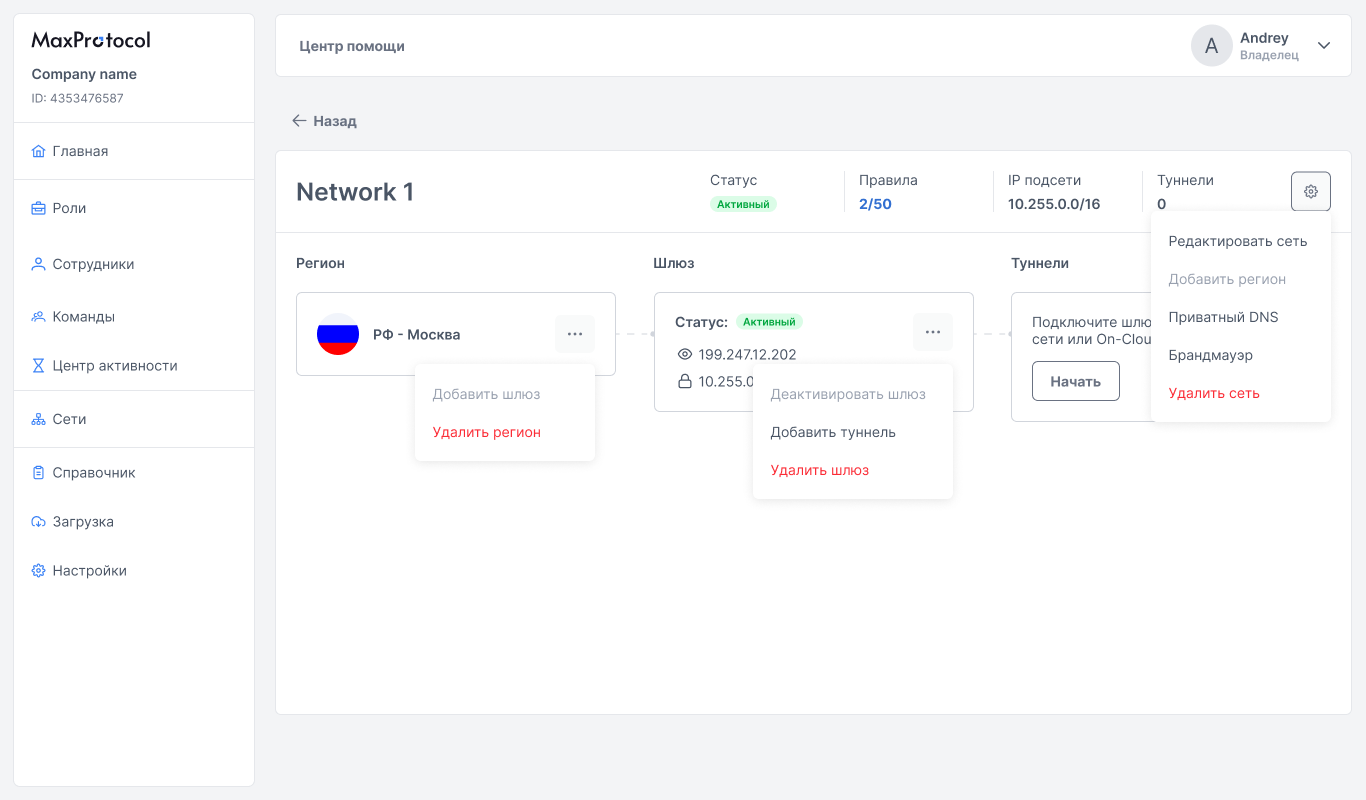Screen dimensions: 1366x800
Task: Click the Russian flag region icon
Action: tap(338, 334)
